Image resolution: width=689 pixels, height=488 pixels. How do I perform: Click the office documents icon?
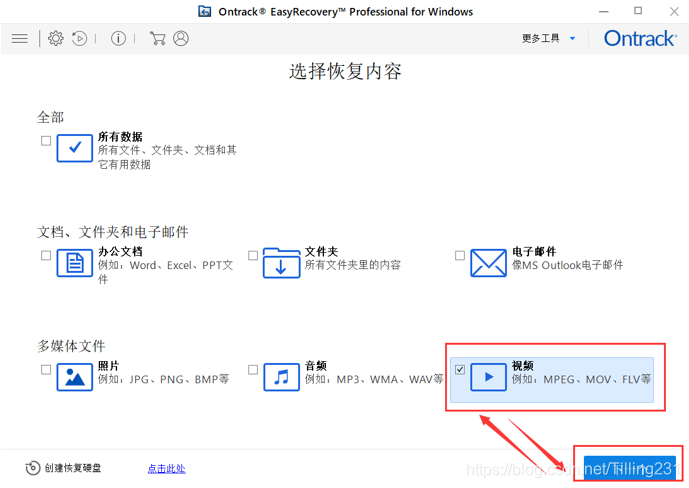point(75,263)
